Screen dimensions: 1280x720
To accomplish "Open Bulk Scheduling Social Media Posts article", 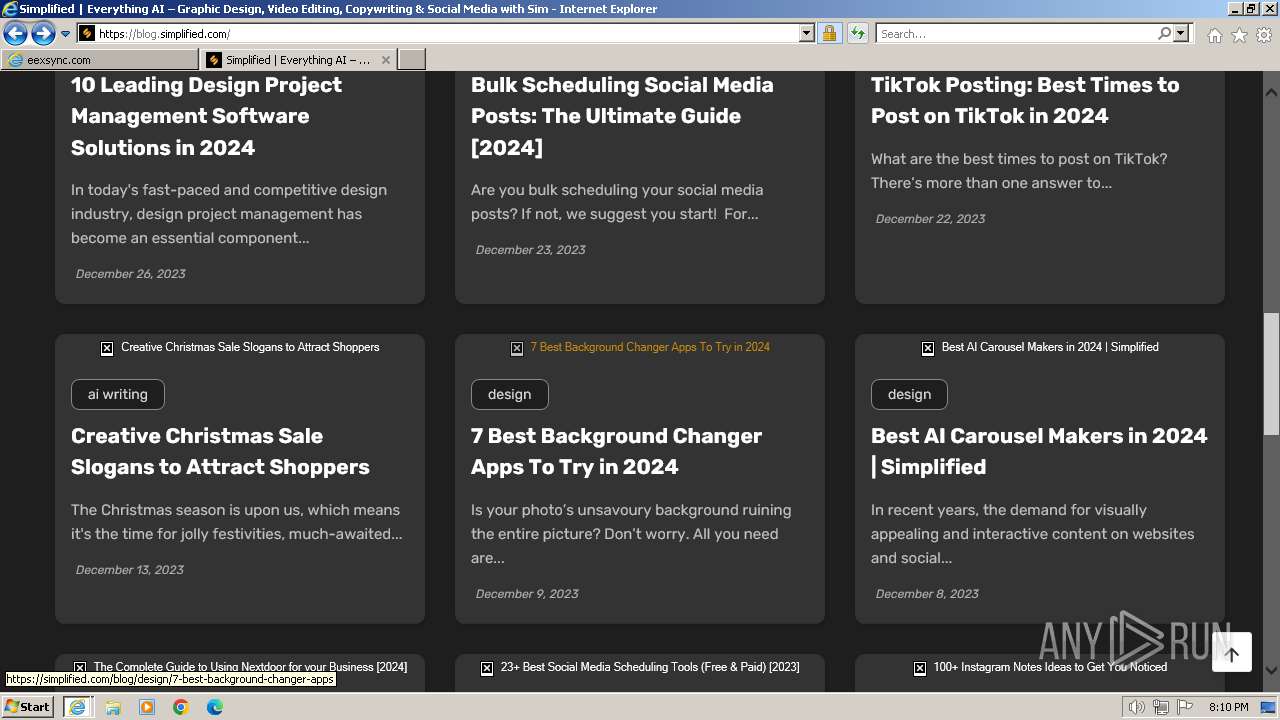I will coord(622,116).
